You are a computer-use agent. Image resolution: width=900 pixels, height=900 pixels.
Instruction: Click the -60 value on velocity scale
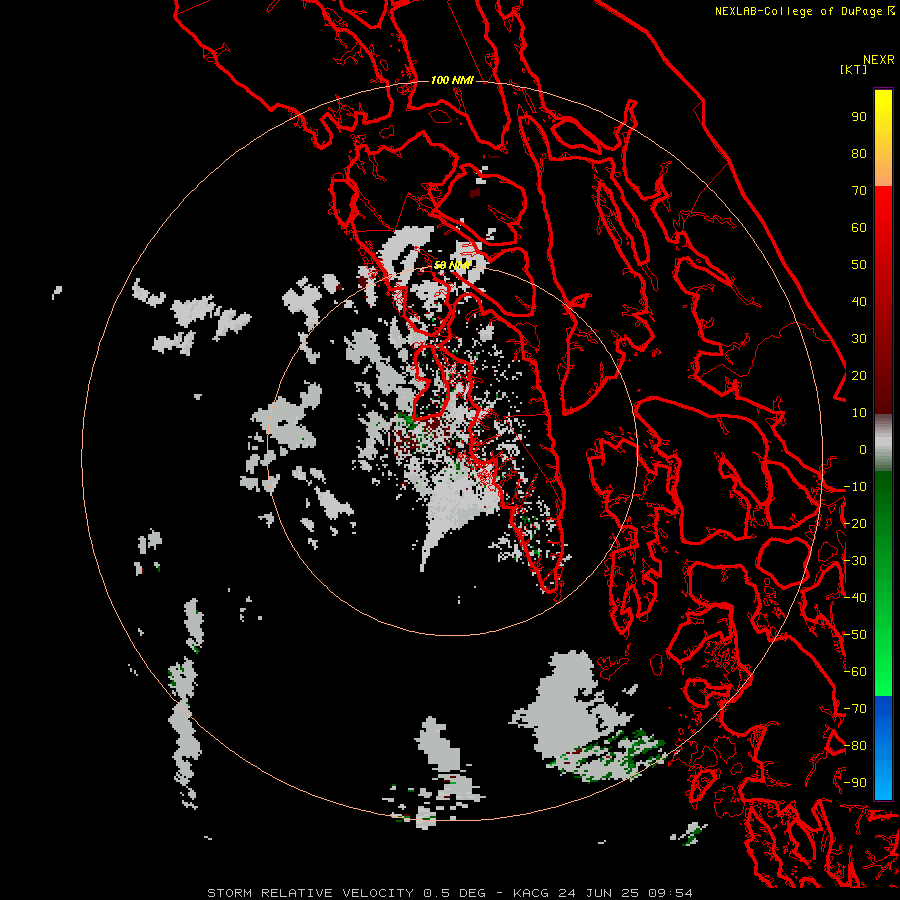click(855, 672)
